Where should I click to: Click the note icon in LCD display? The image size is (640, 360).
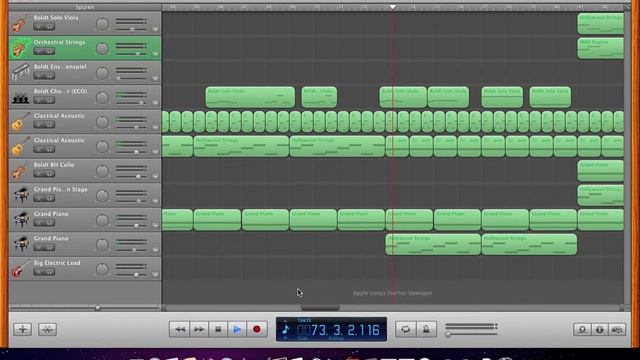(285, 329)
